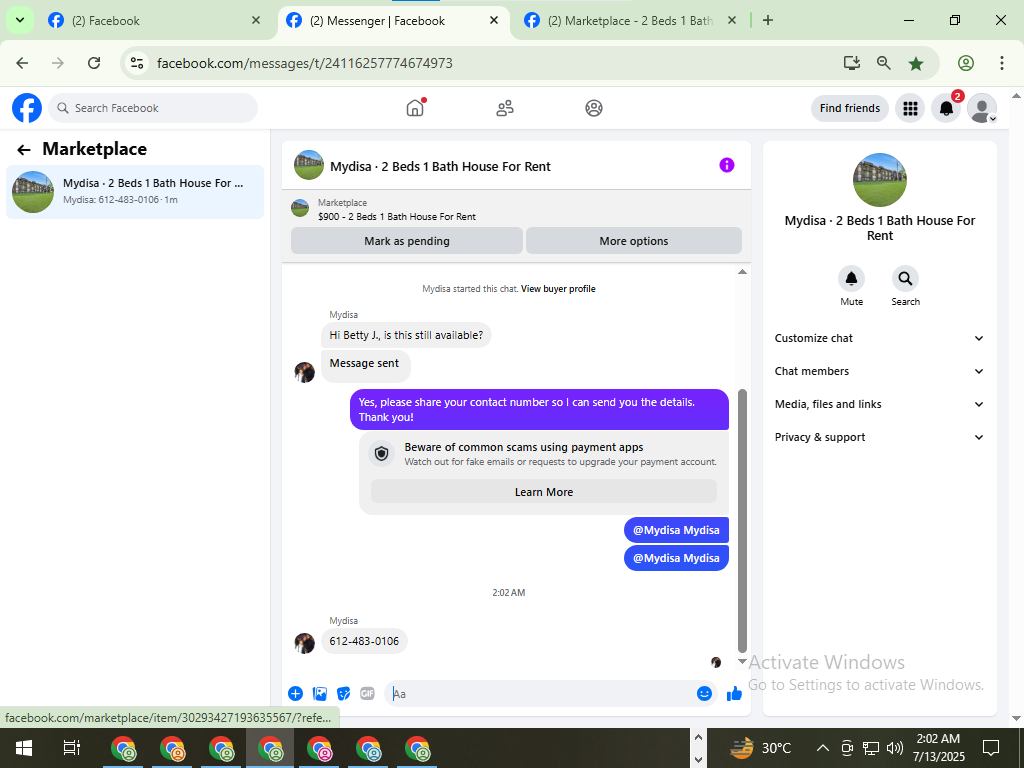Close the Marketplace browser tab

(x=732, y=20)
